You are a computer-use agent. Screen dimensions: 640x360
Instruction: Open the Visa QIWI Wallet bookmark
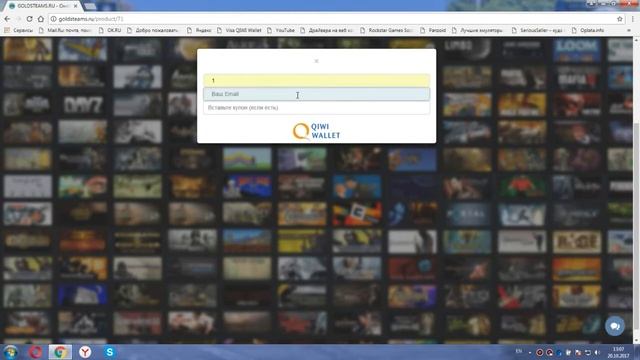tap(240, 30)
